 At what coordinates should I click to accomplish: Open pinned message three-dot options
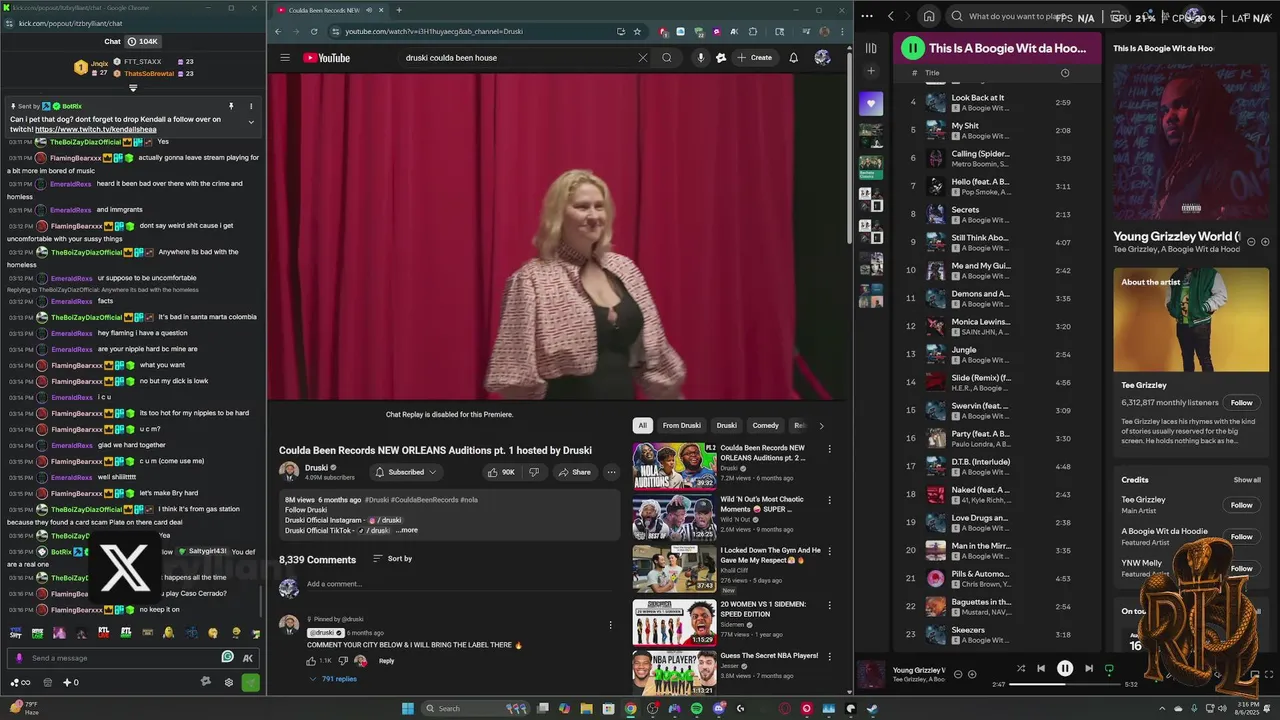251,106
